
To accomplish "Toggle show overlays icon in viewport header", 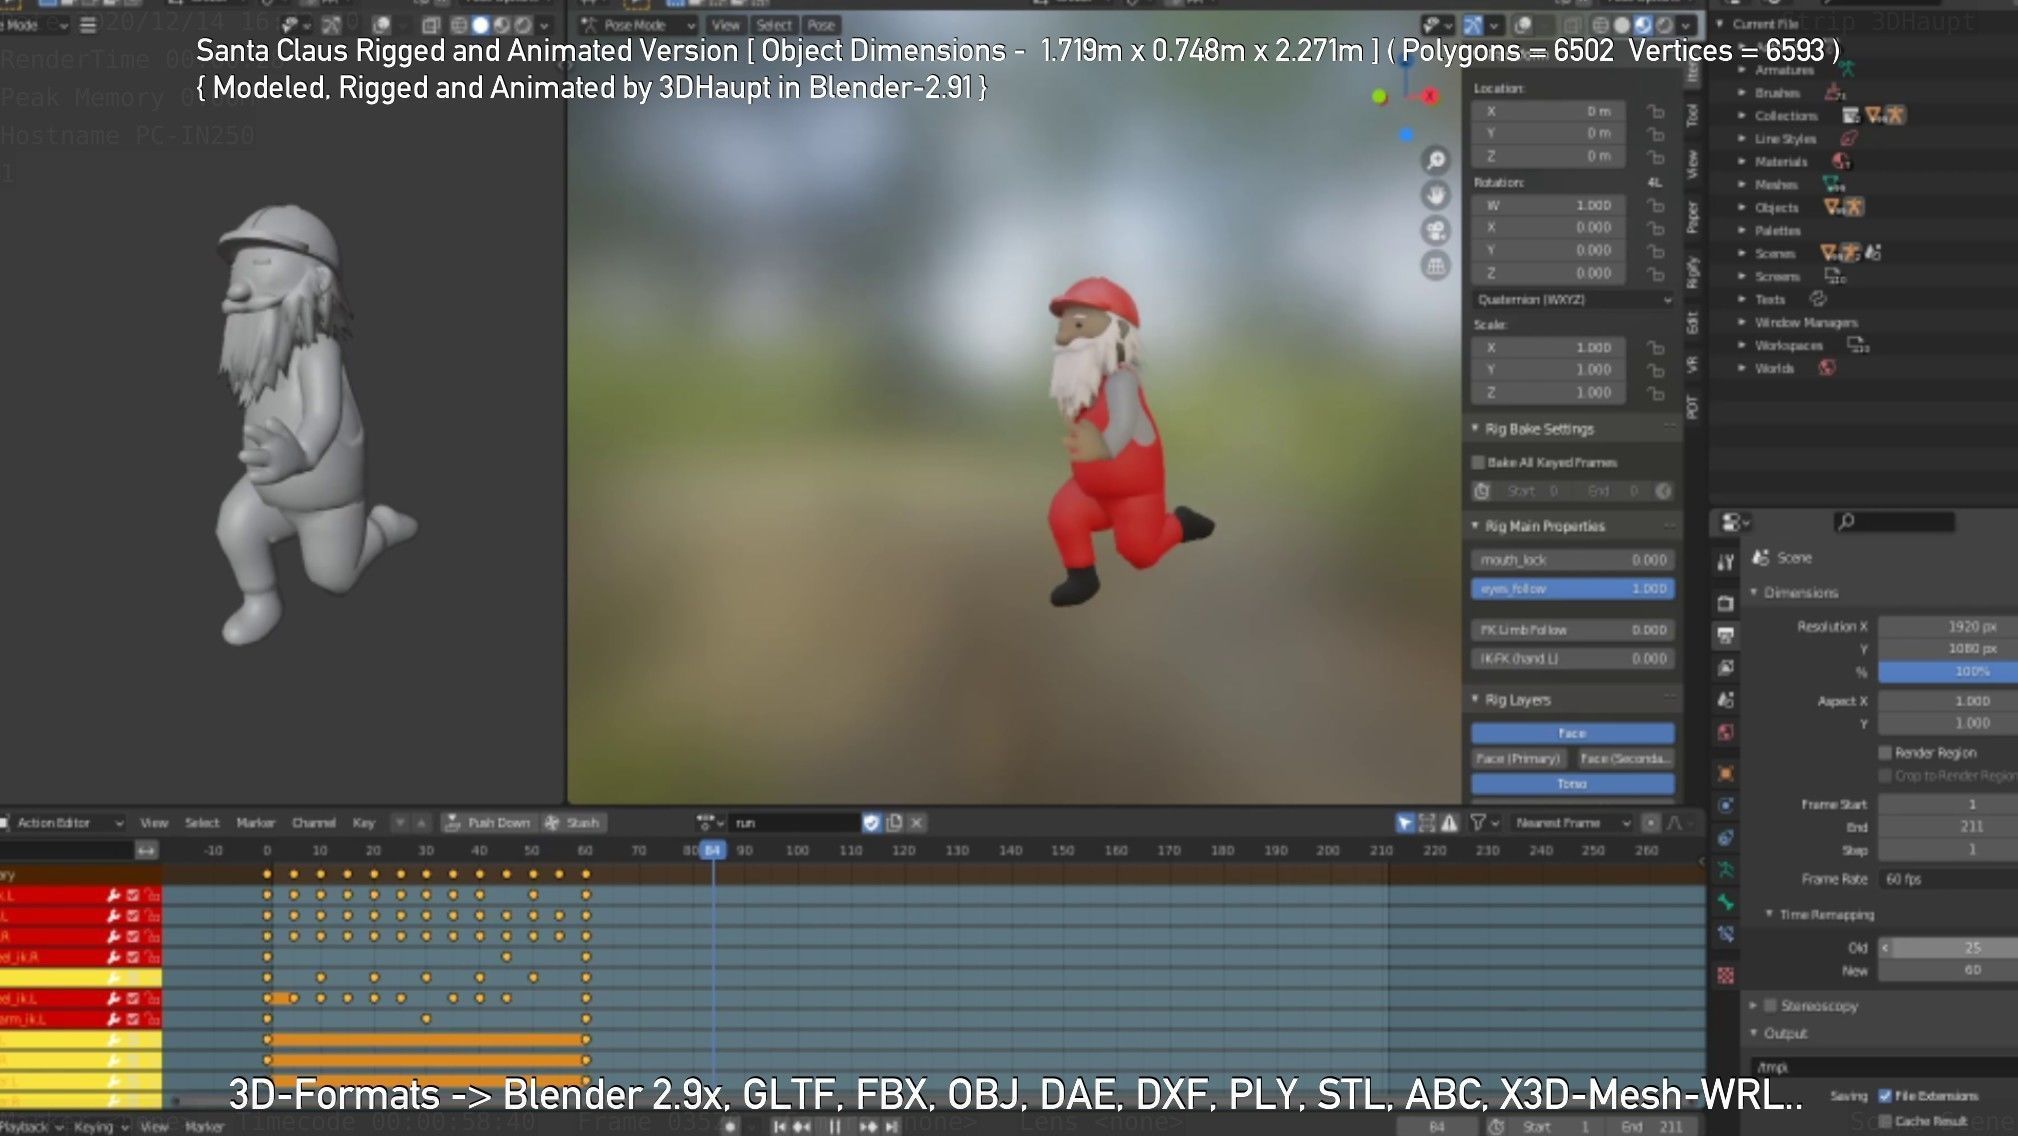I will tap(1523, 25).
